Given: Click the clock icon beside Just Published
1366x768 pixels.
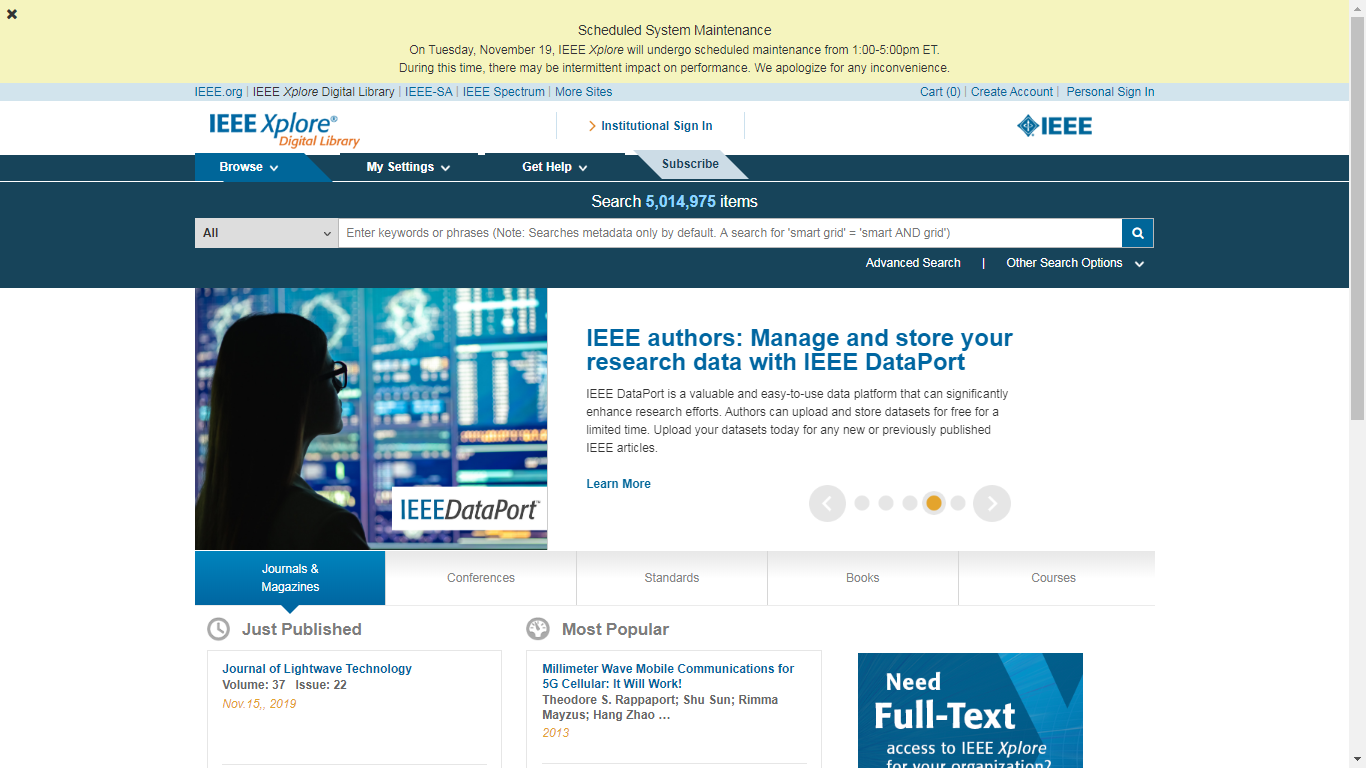Looking at the screenshot, I should (x=218, y=629).
